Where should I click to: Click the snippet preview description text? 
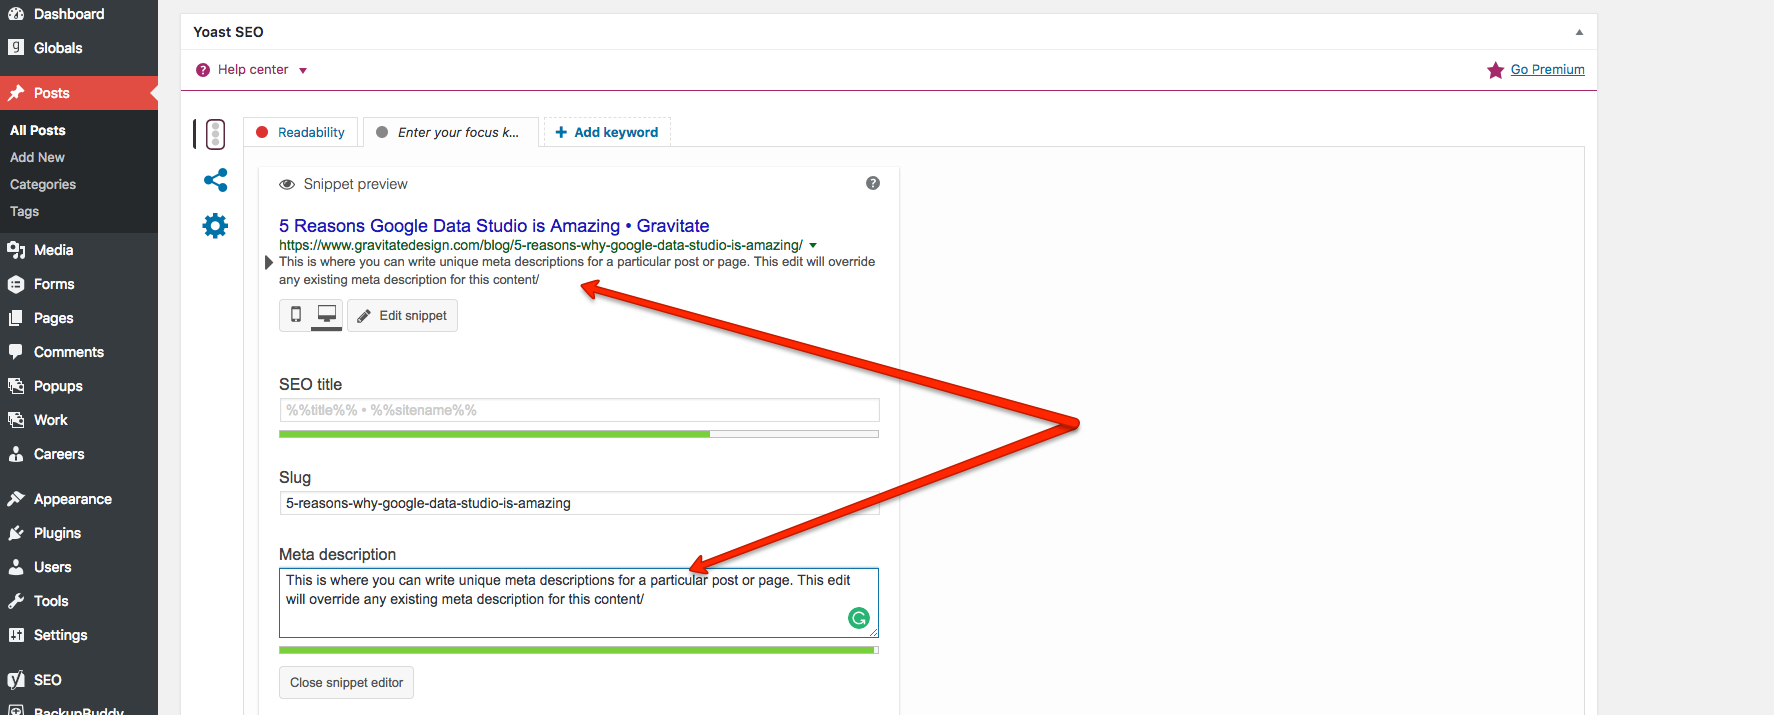coord(577,271)
